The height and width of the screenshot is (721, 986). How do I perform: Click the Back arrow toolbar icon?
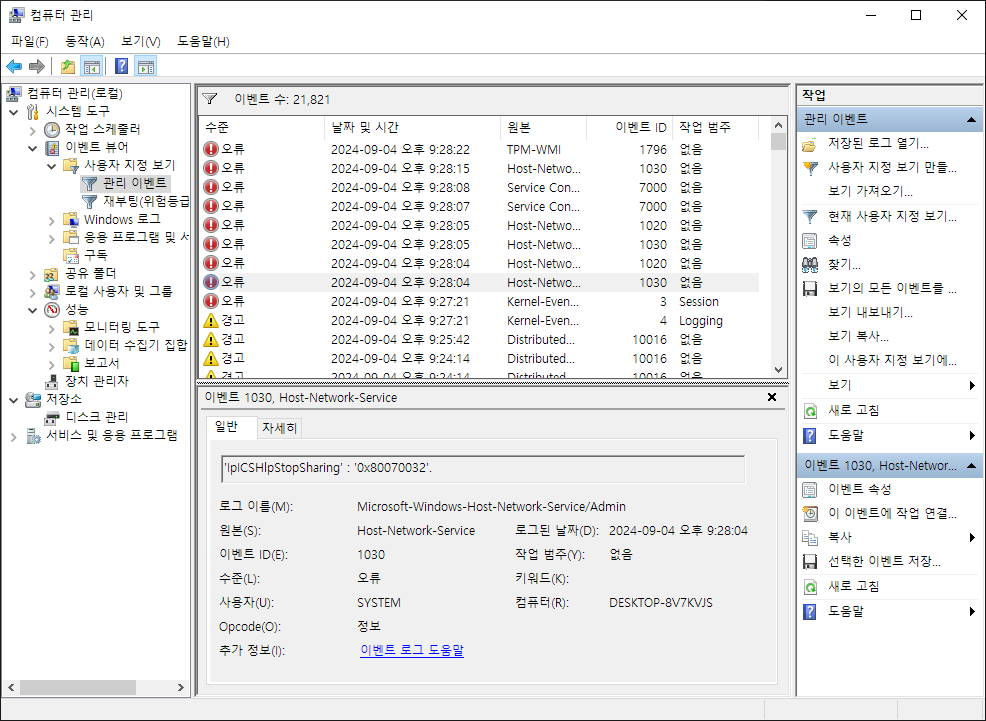tap(14, 66)
